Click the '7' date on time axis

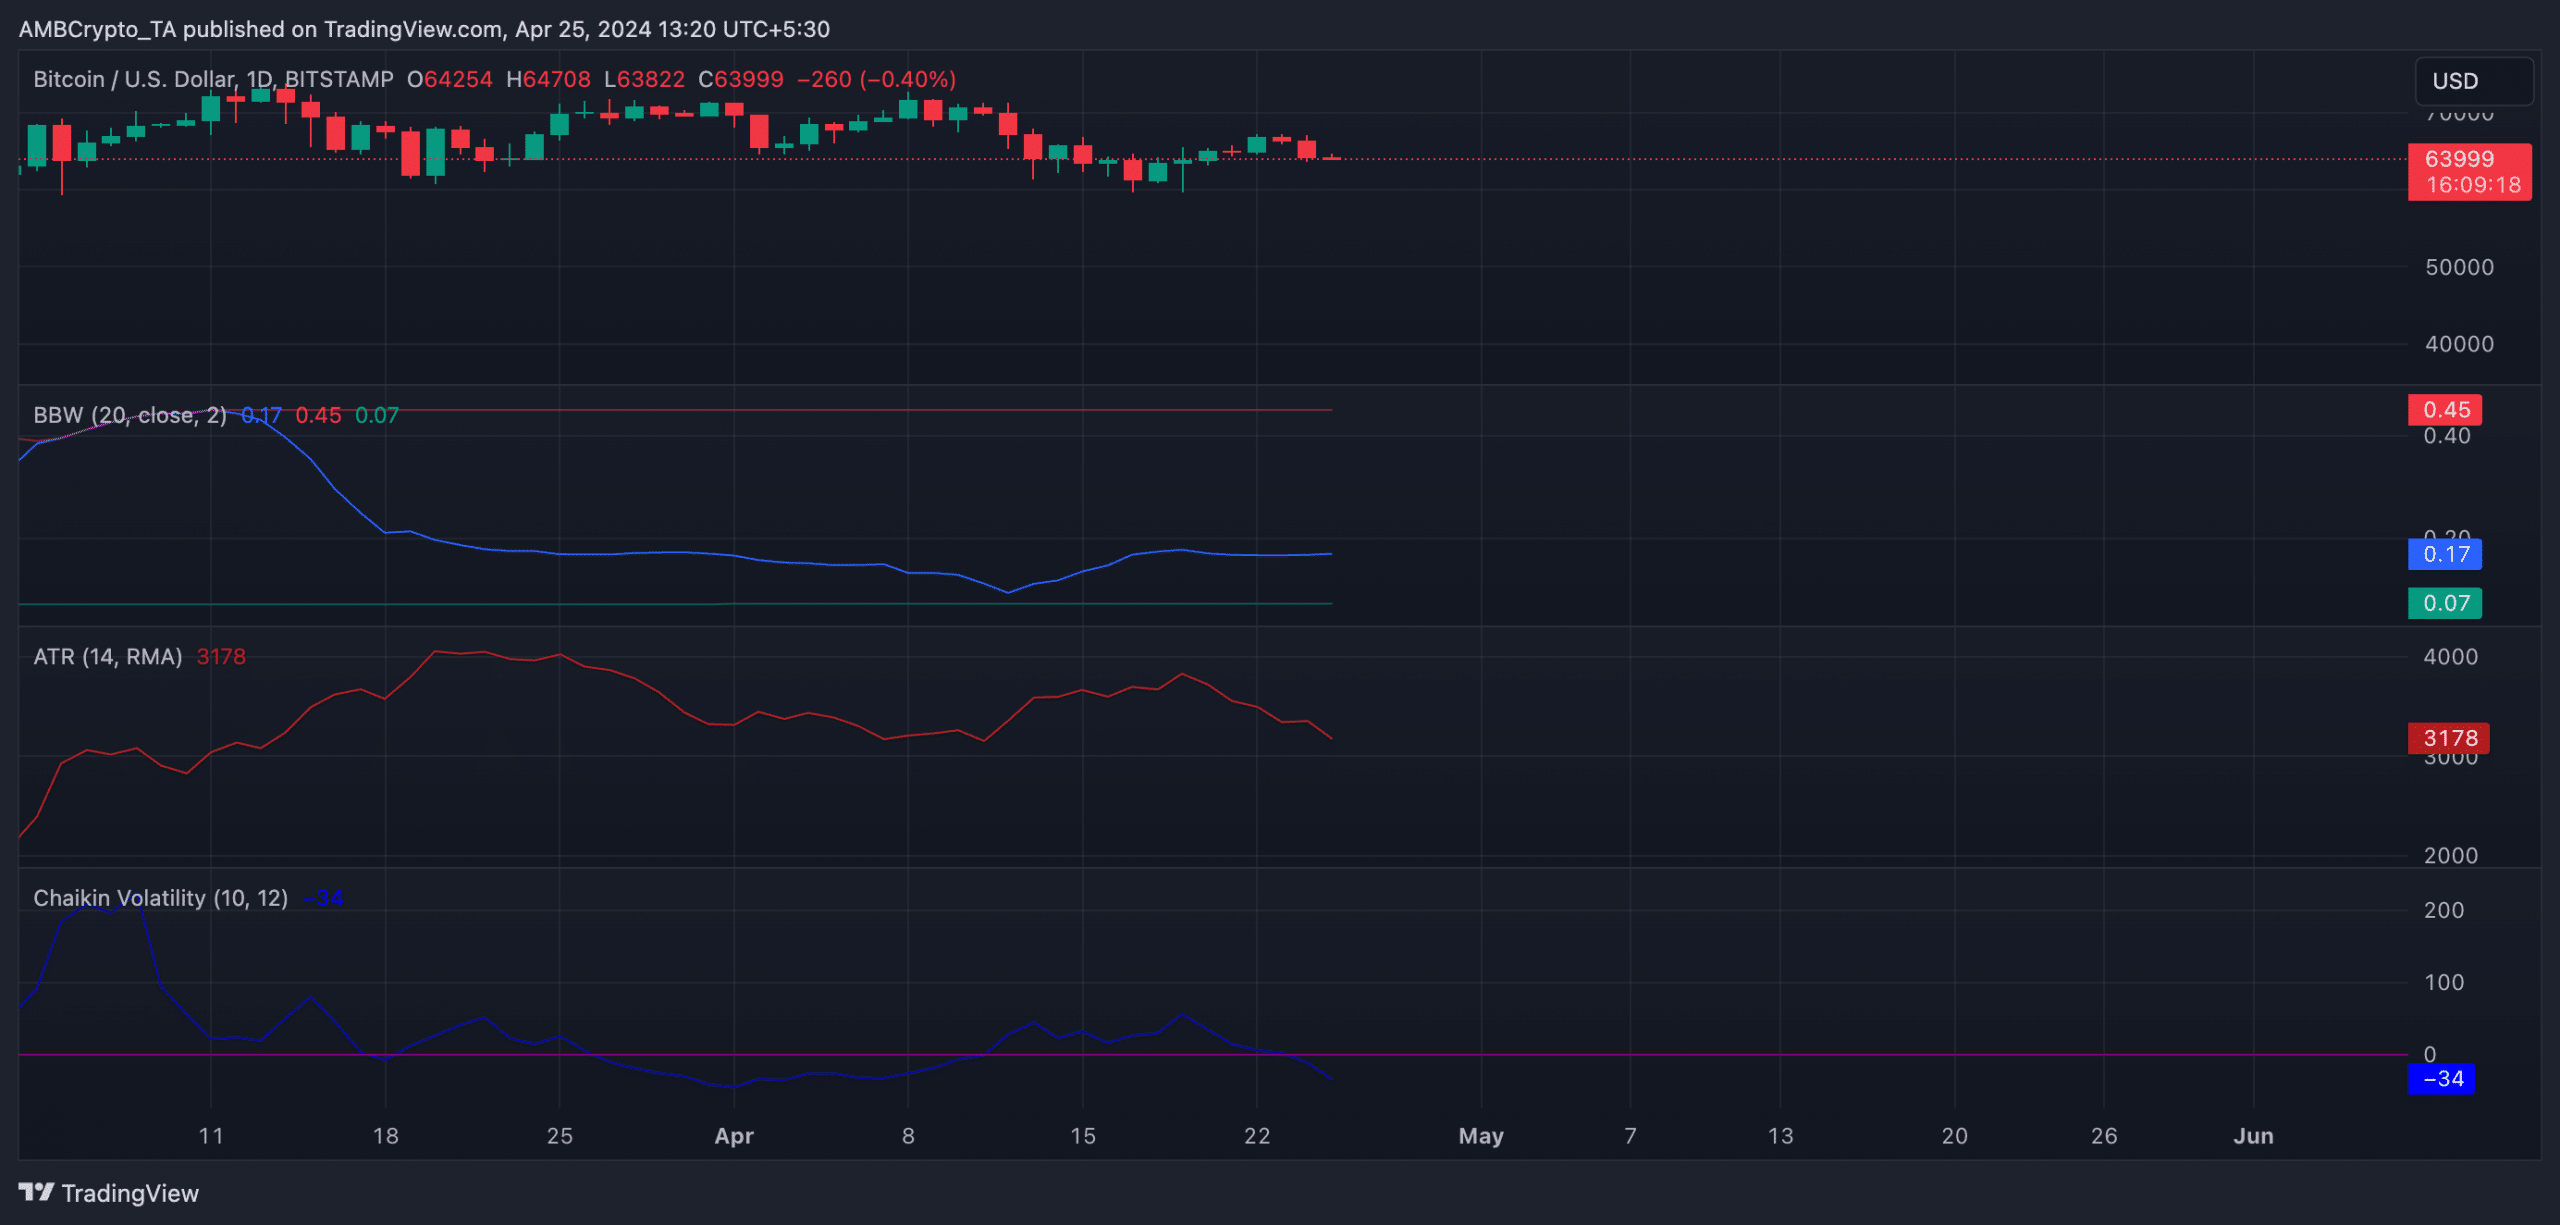click(1631, 1136)
